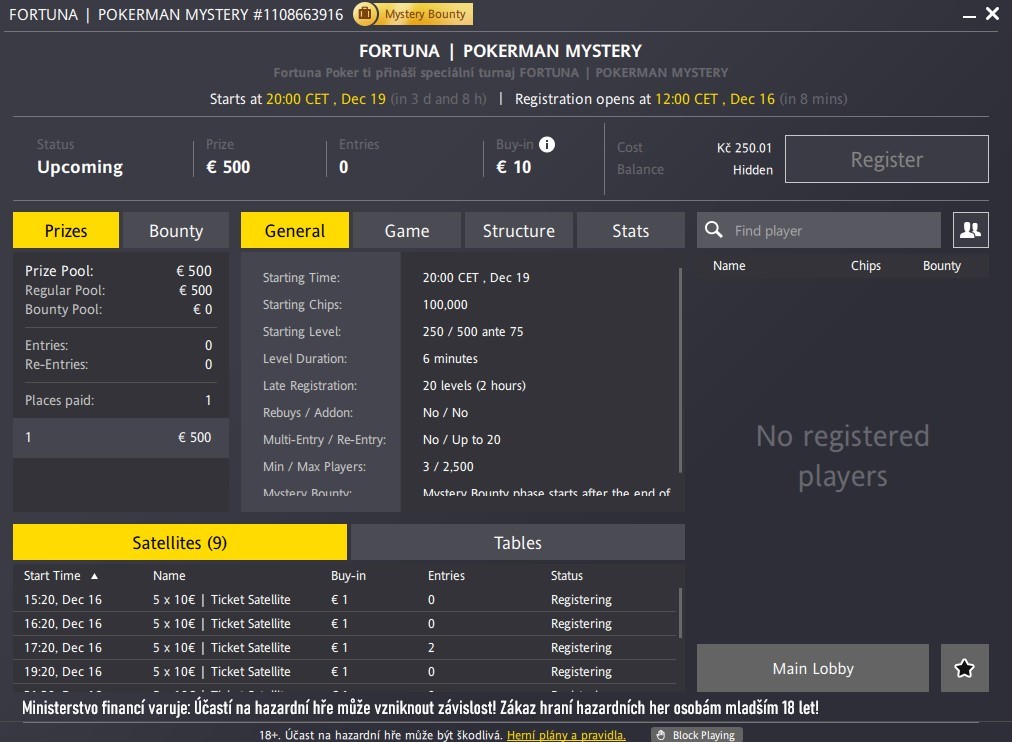The width and height of the screenshot is (1012, 742).
Task: Click the Satellites list scrollbar
Action: tap(680, 612)
